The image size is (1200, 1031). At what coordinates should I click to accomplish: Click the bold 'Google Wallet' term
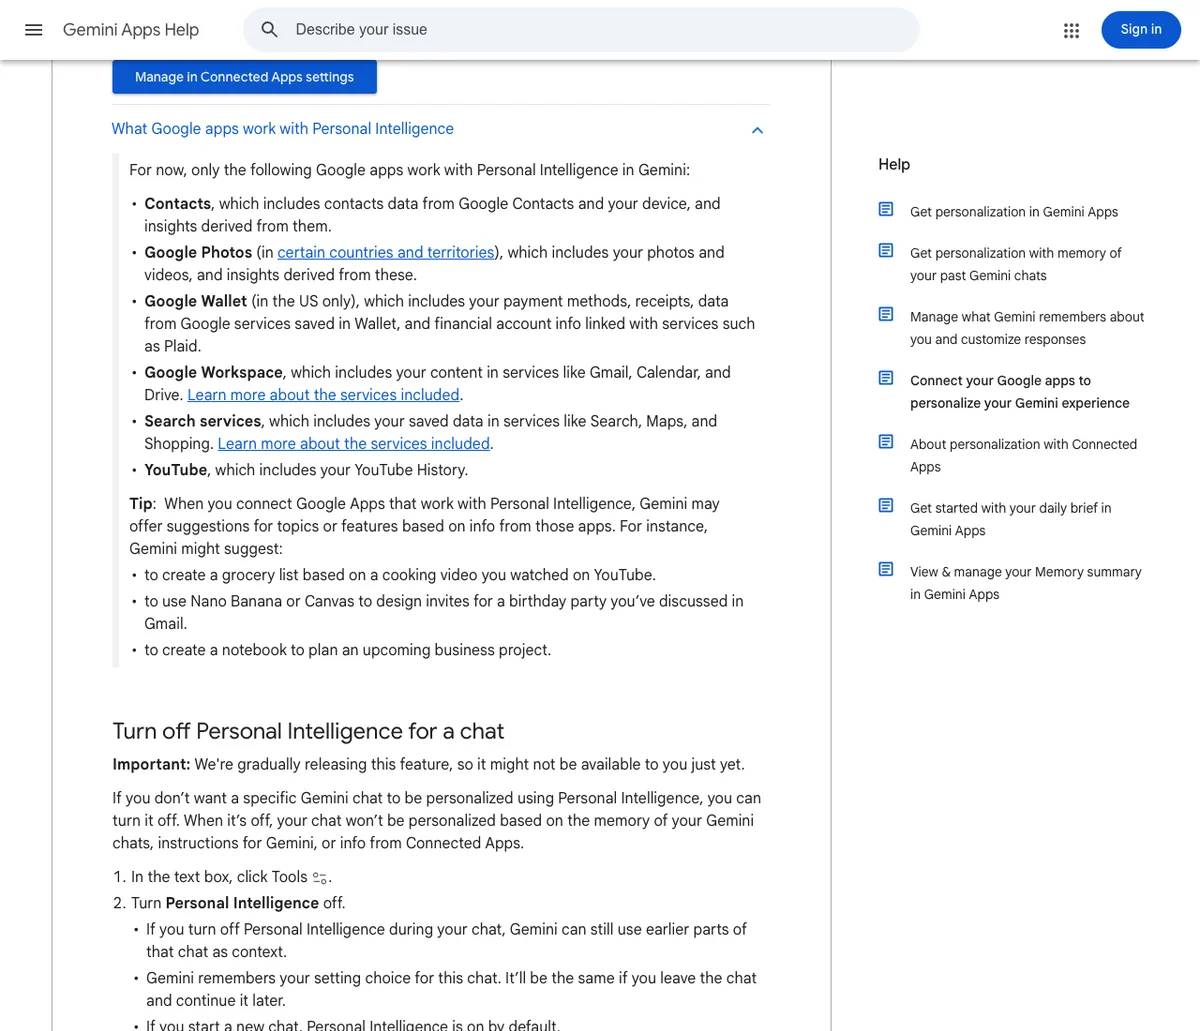pos(195,301)
